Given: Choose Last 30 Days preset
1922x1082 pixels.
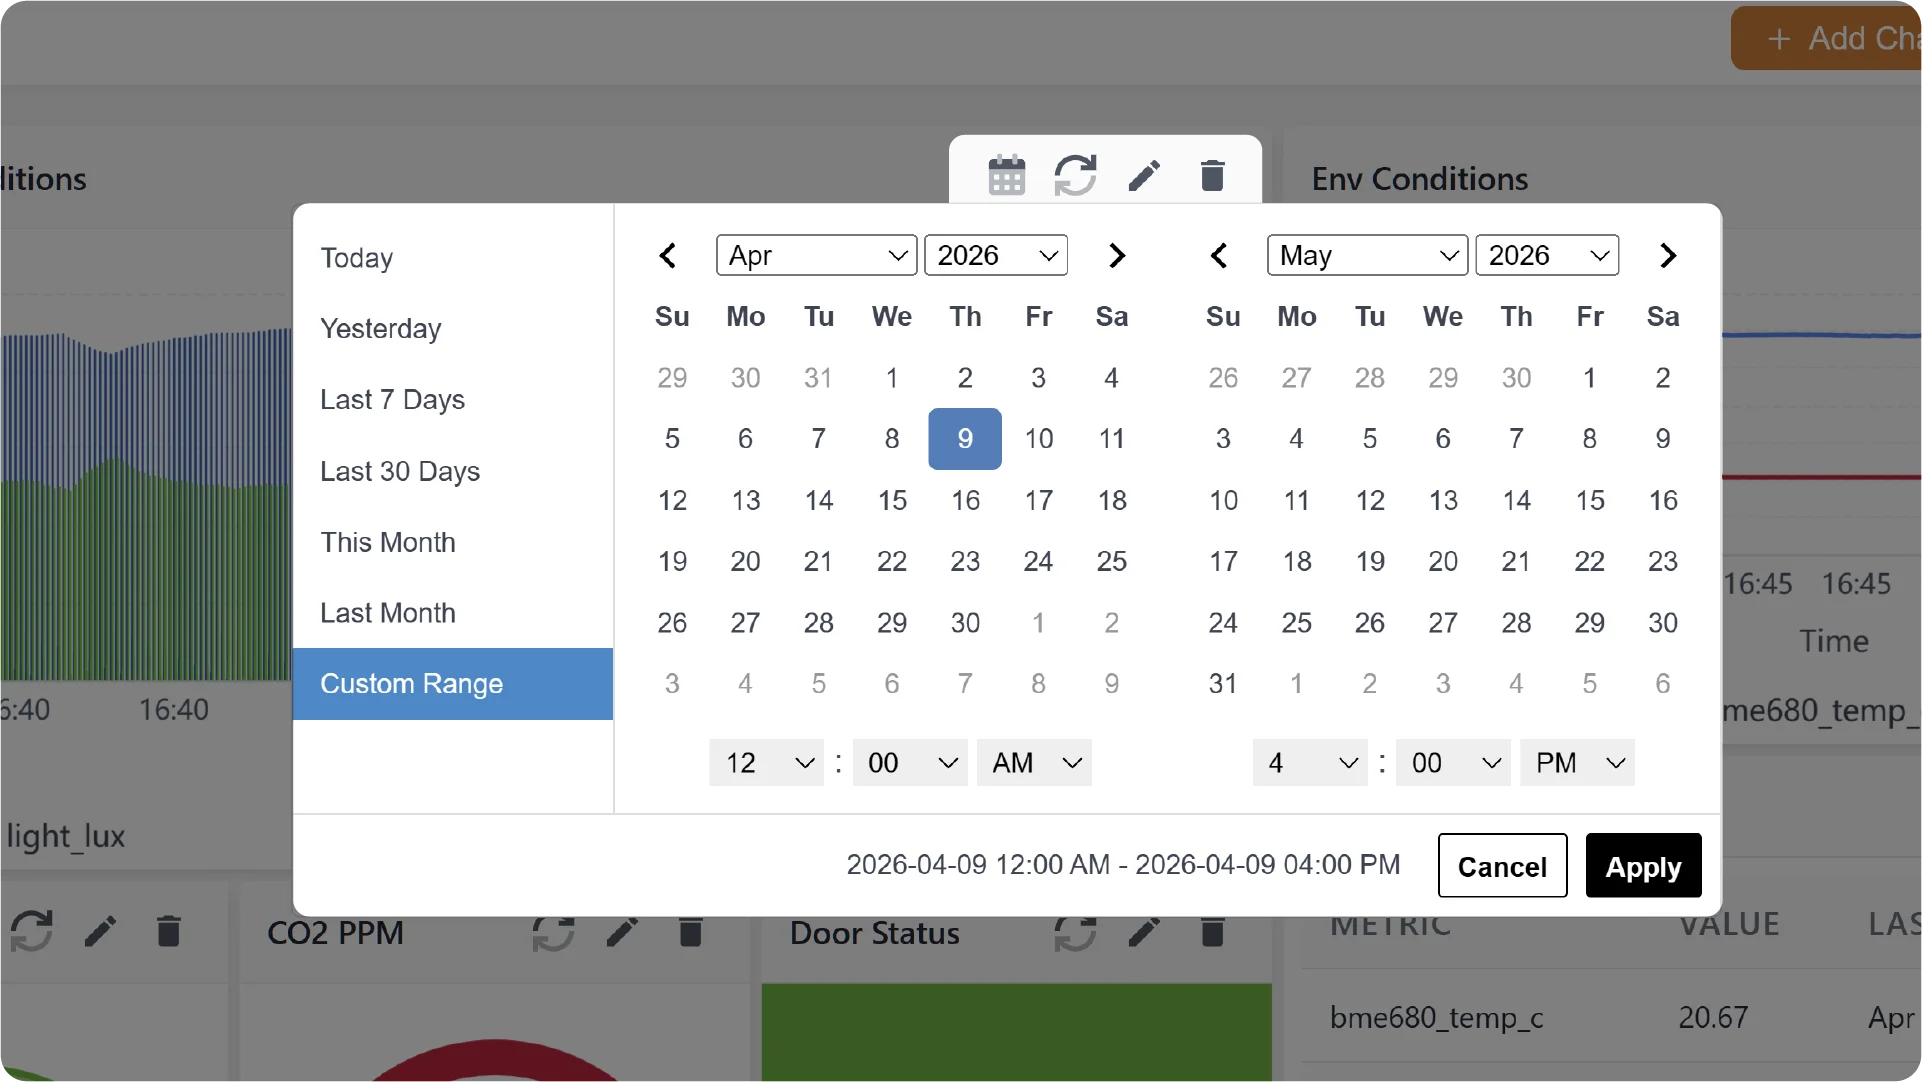Looking at the screenshot, I should click(x=453, y=471).
